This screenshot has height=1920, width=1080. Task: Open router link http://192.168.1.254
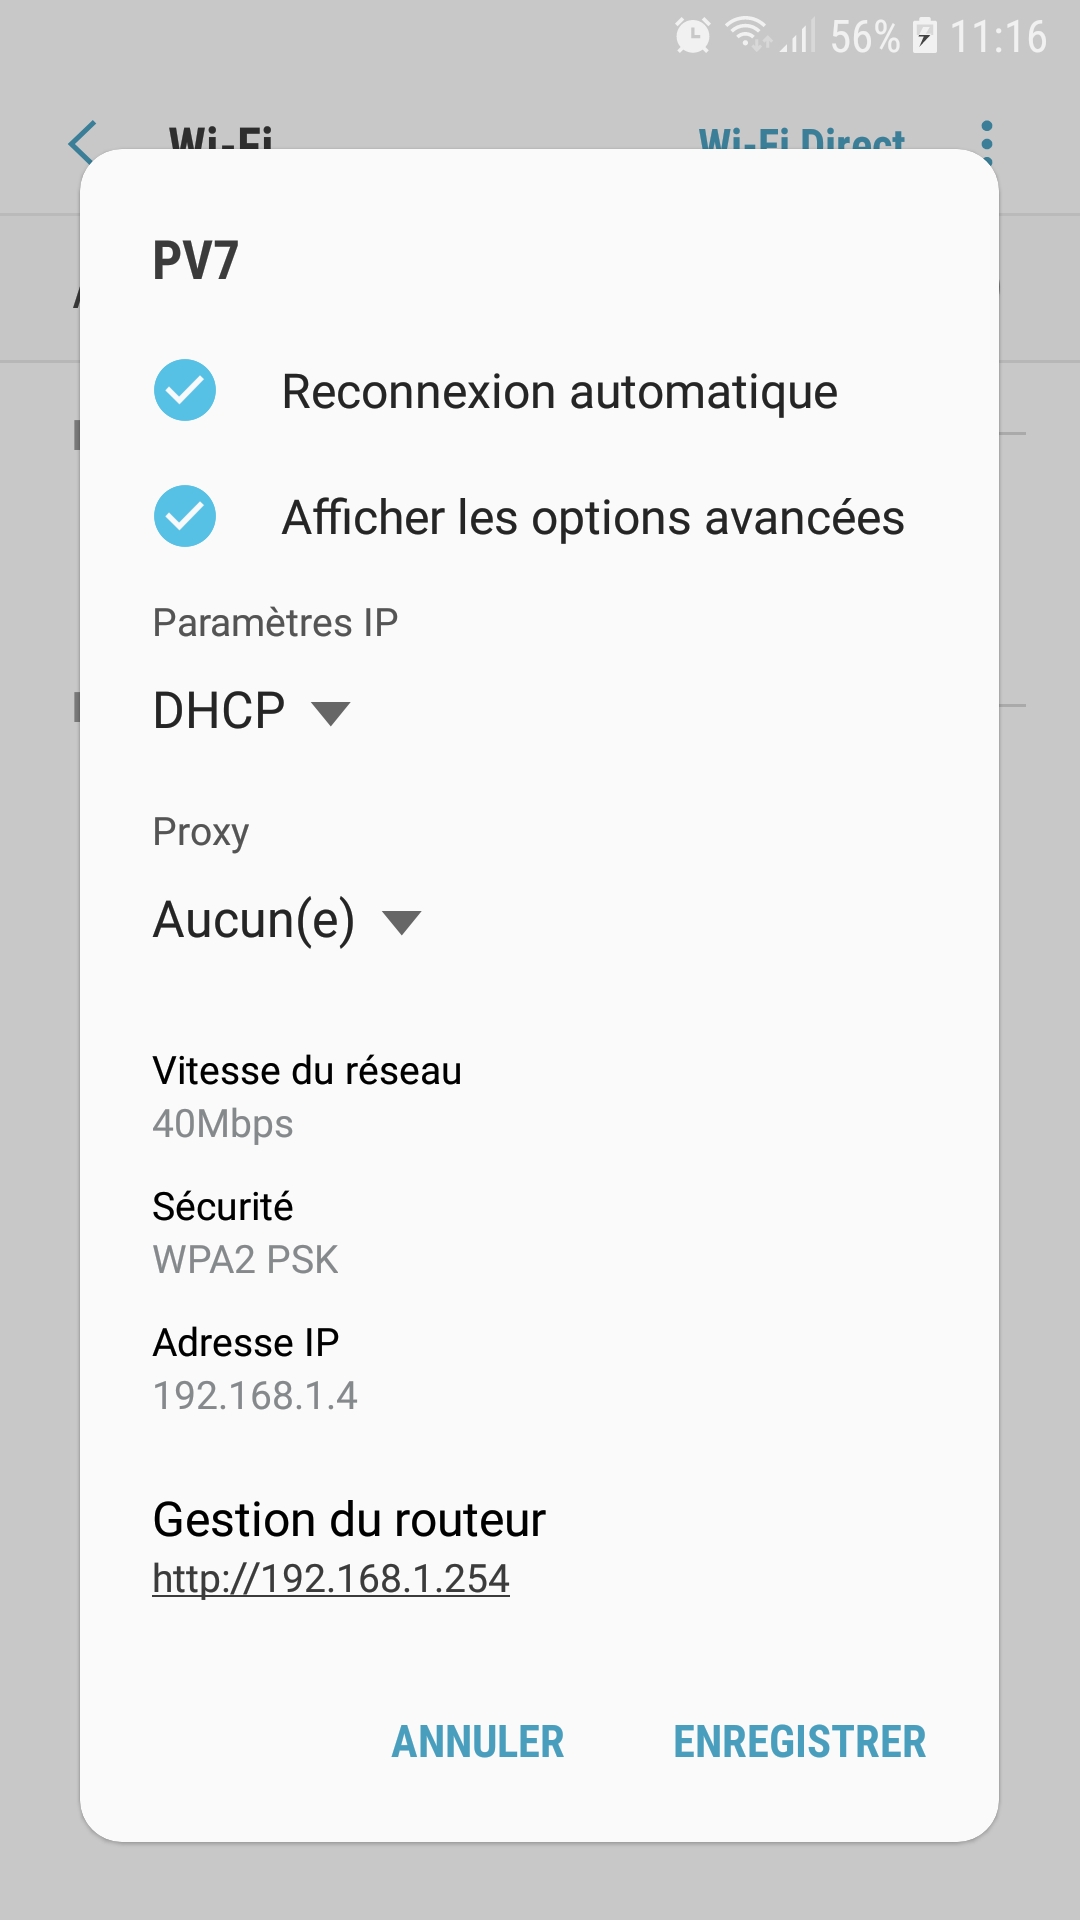pyautogui.click(x=331, y=1579)
